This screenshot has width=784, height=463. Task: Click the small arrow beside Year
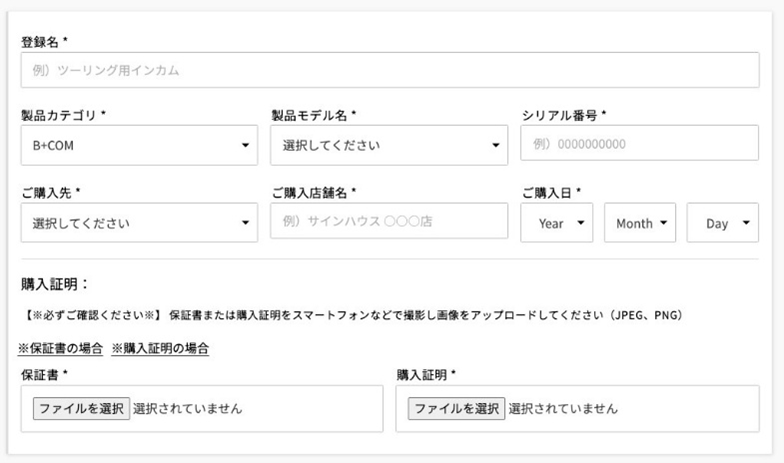click(x=580, y=223)
